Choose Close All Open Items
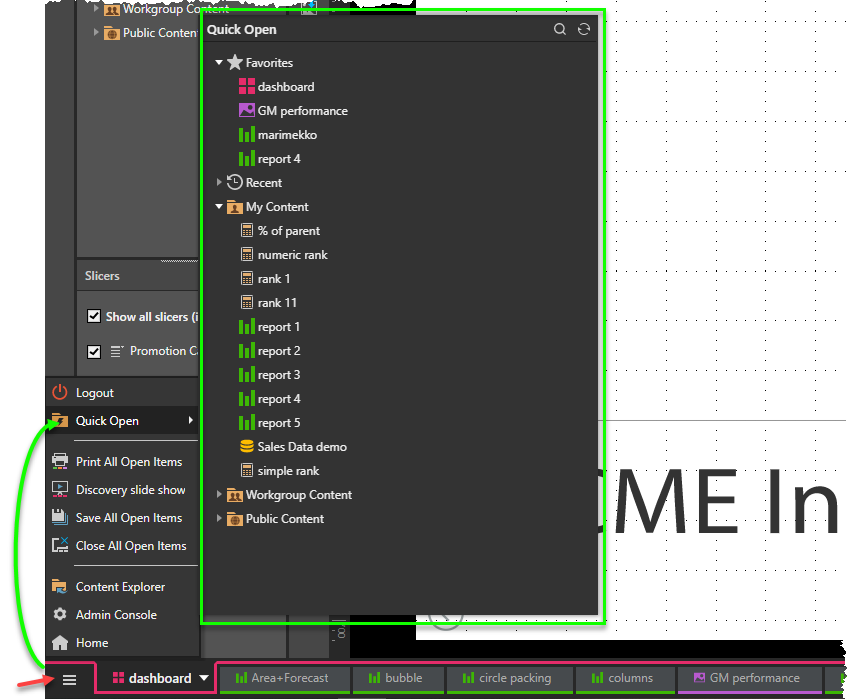The image size is (847, 699). click(130, 546)
